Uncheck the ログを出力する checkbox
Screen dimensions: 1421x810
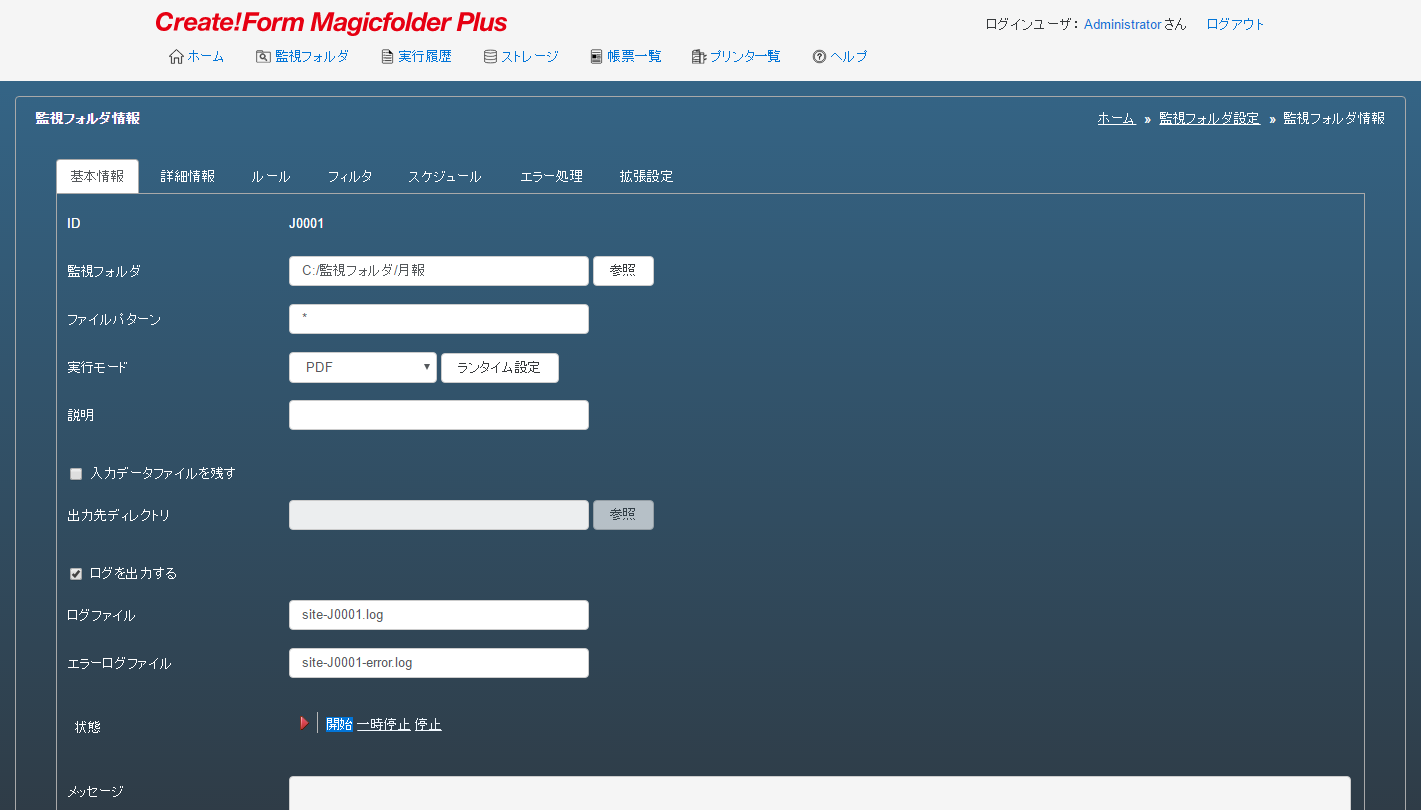click(x=76, y=574)
